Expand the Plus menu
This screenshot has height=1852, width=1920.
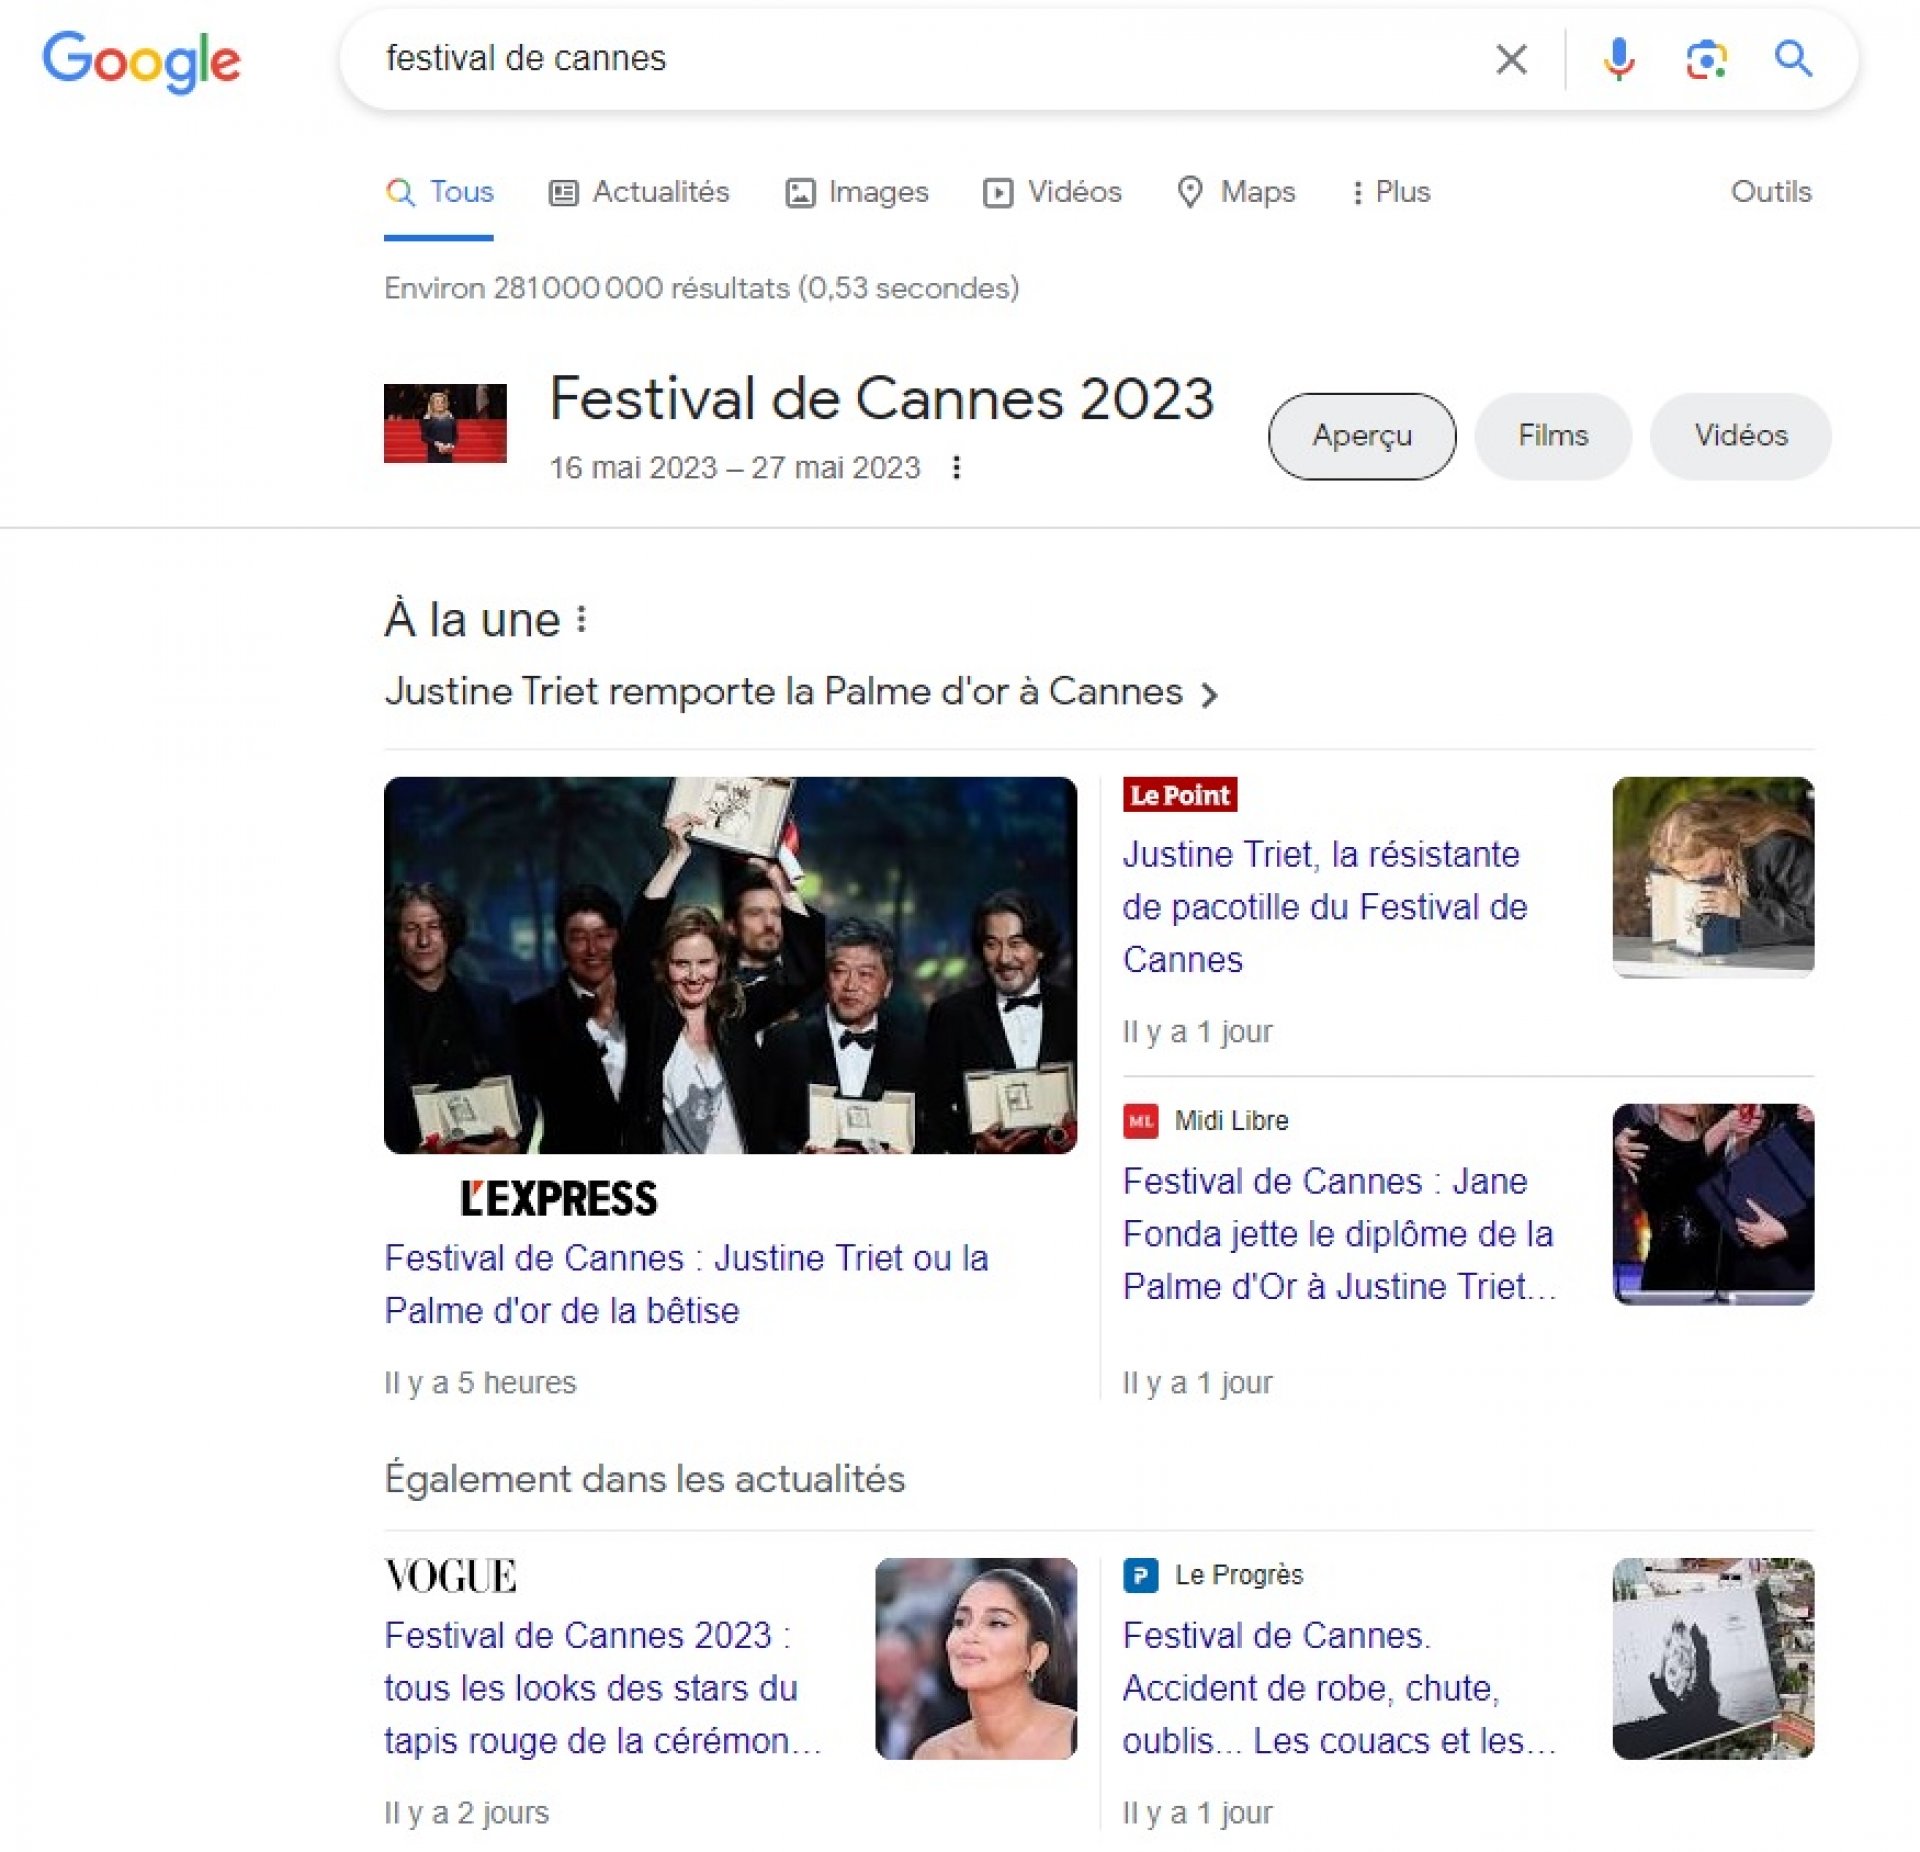coord(1391,192)
